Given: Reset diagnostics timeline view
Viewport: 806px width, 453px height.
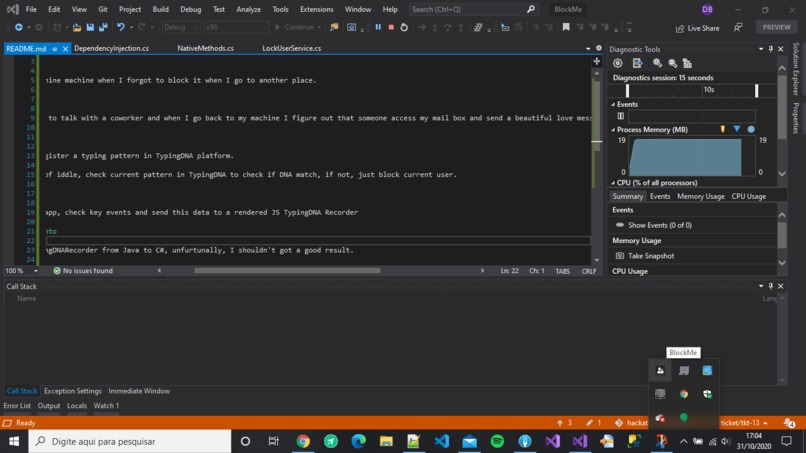Looking at the screenshot, I should (687, 63).
